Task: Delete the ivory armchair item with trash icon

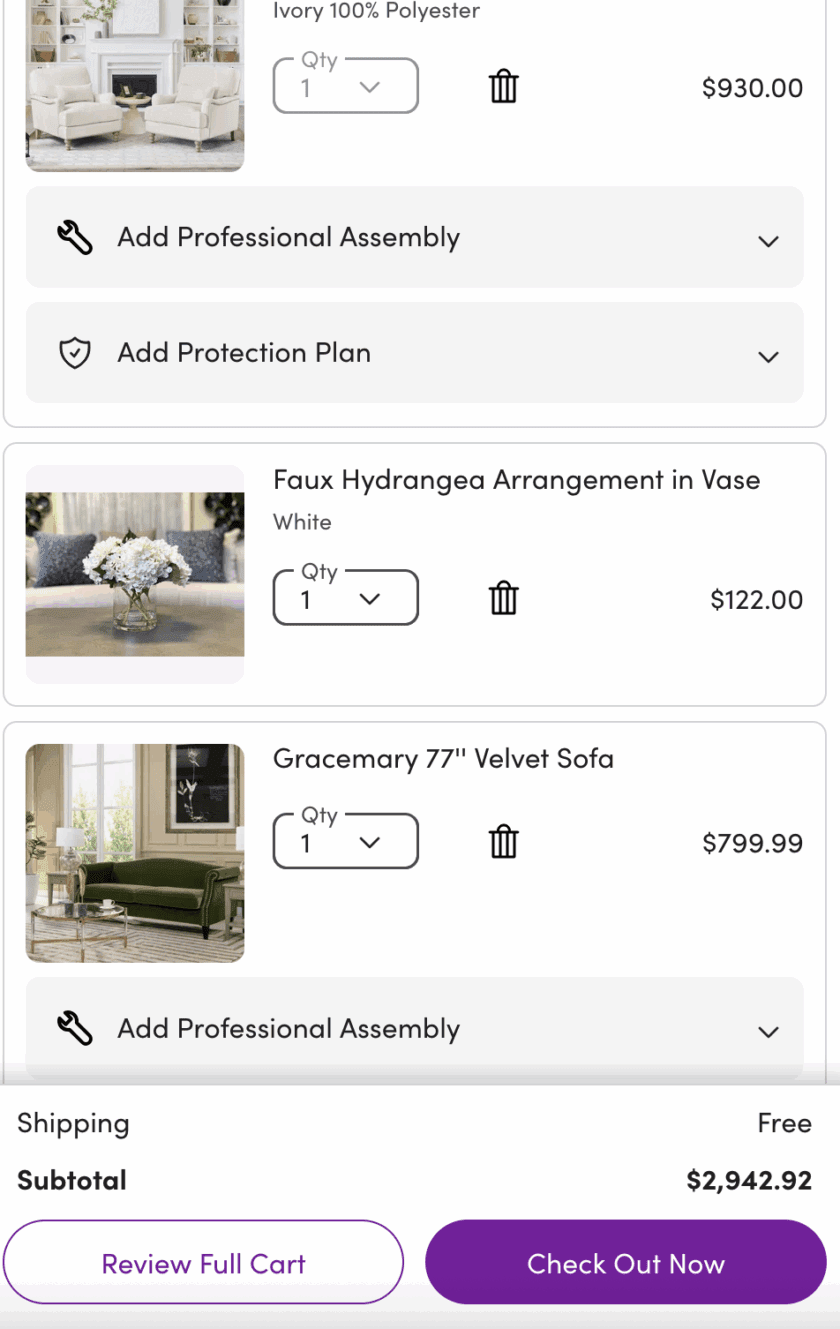Action: tap(504, 87)
